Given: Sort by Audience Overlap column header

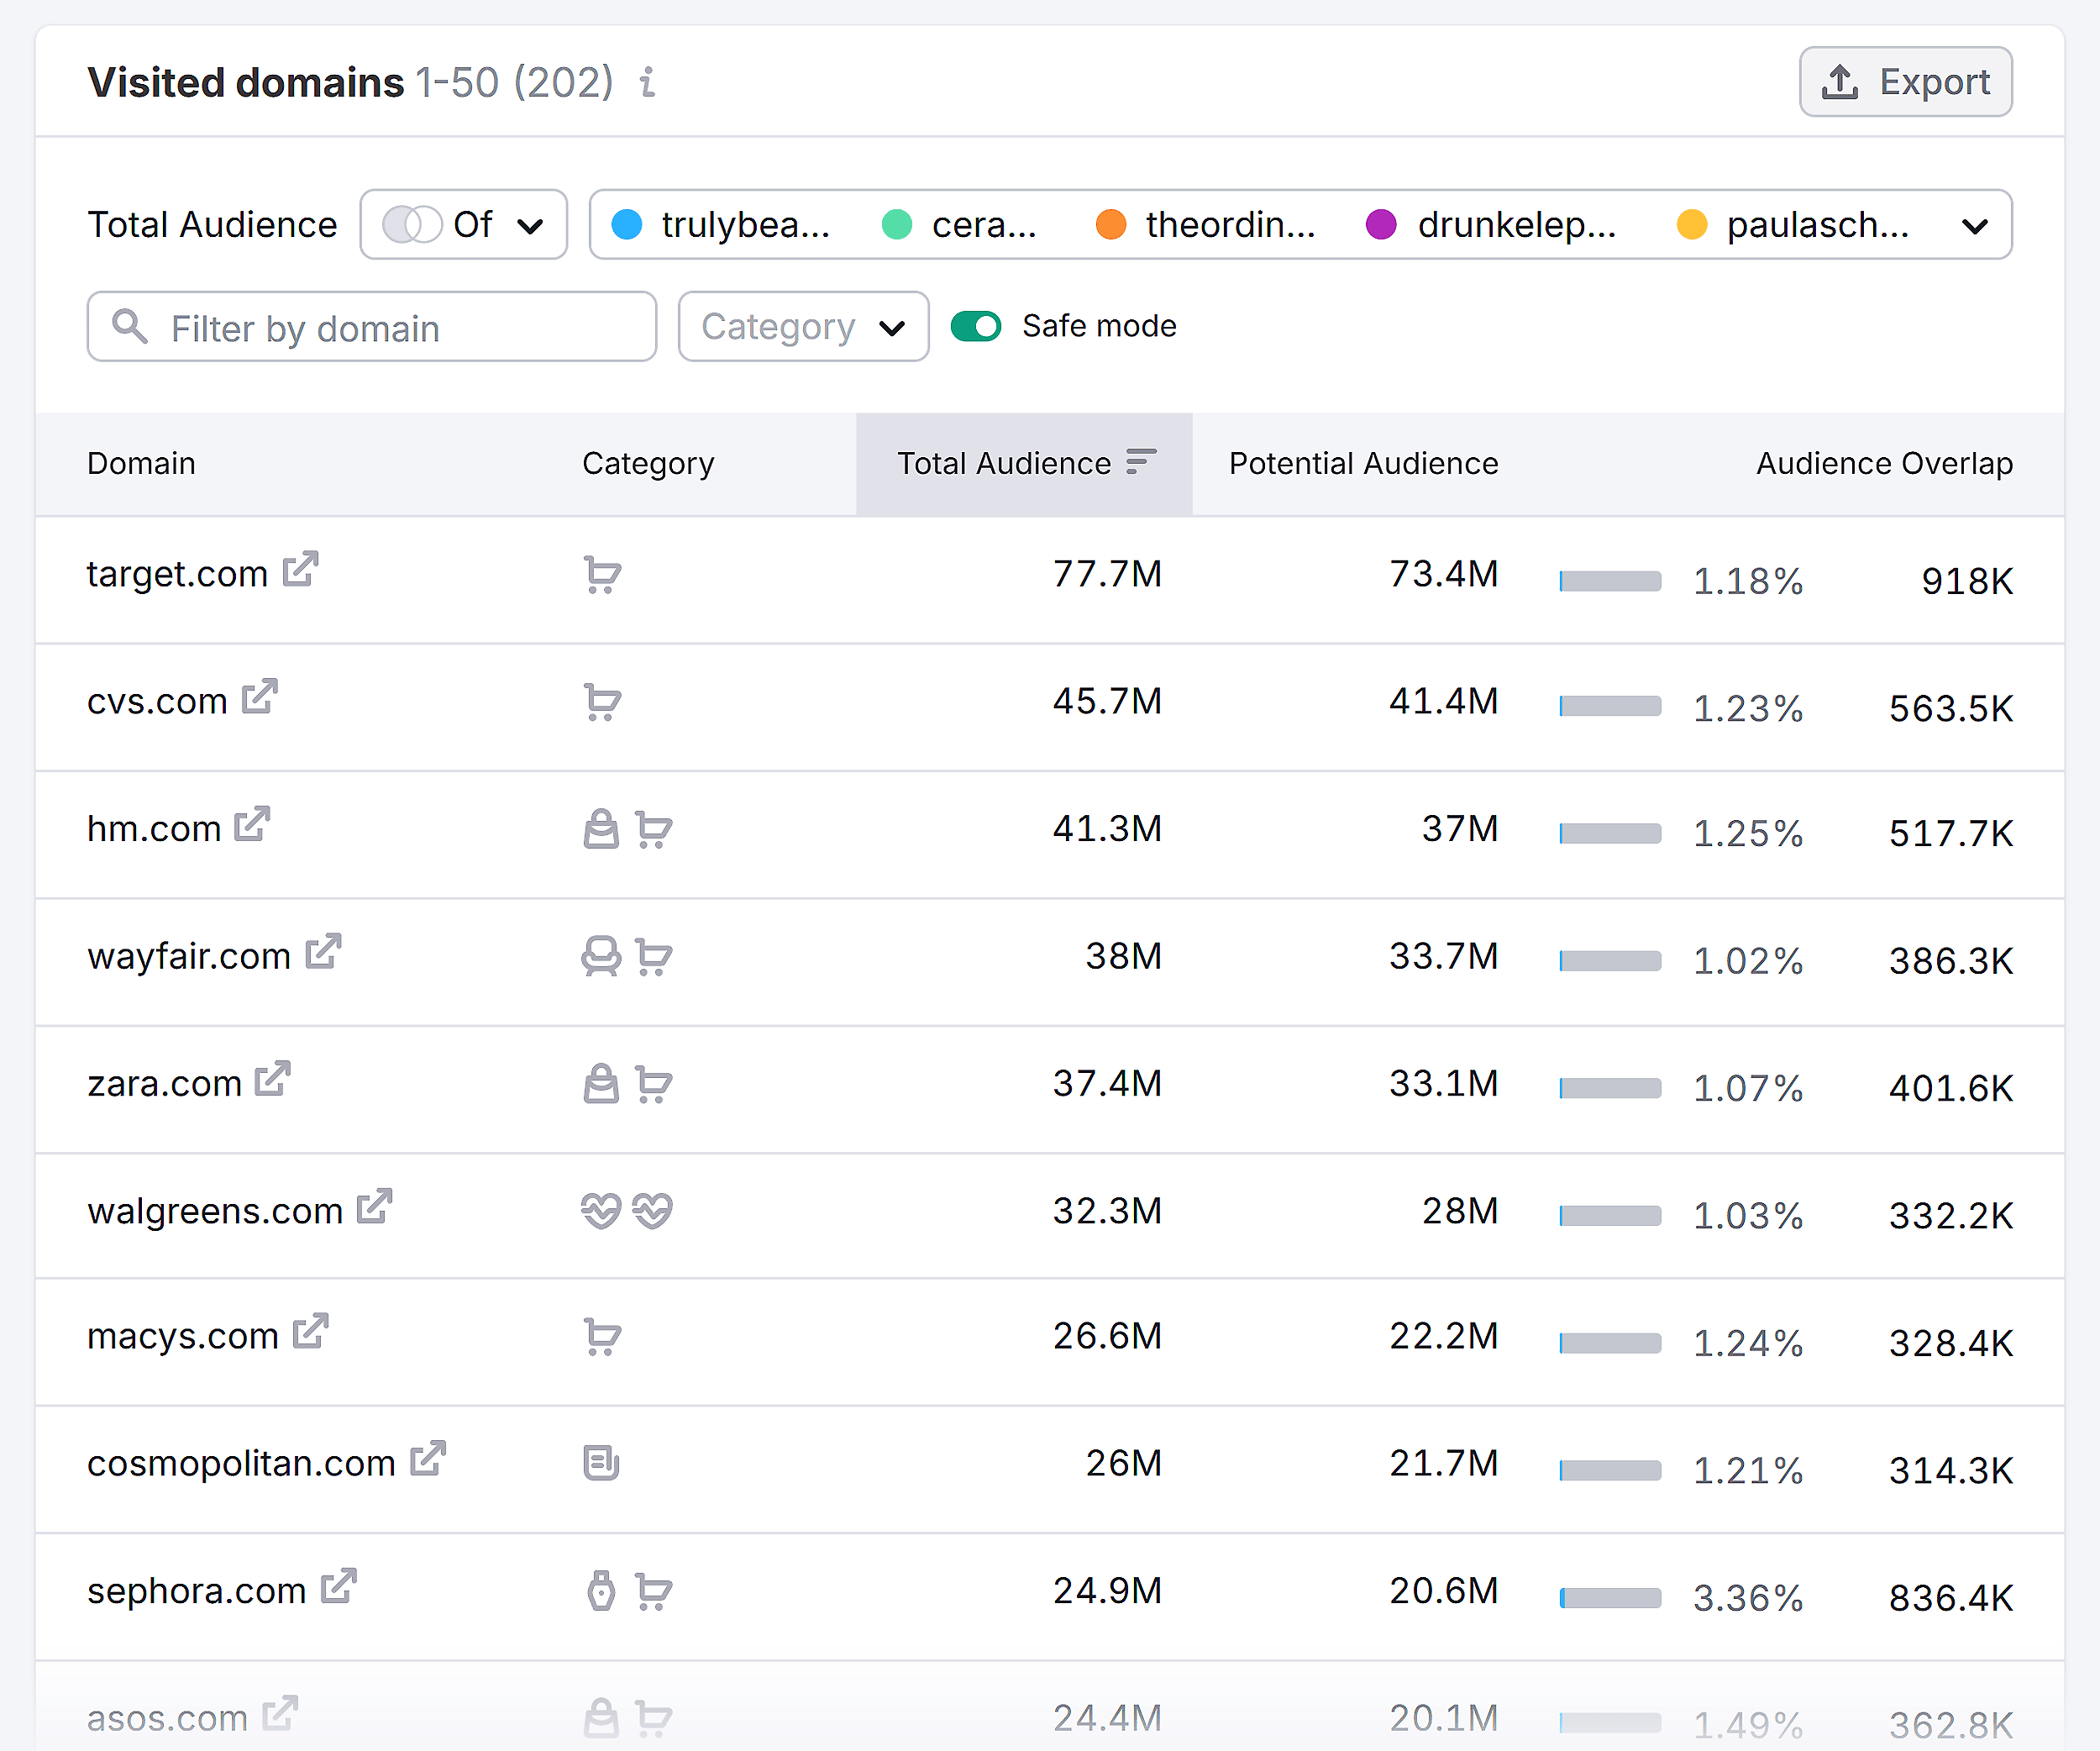Looking at the screenshot, I should 1885,464.
